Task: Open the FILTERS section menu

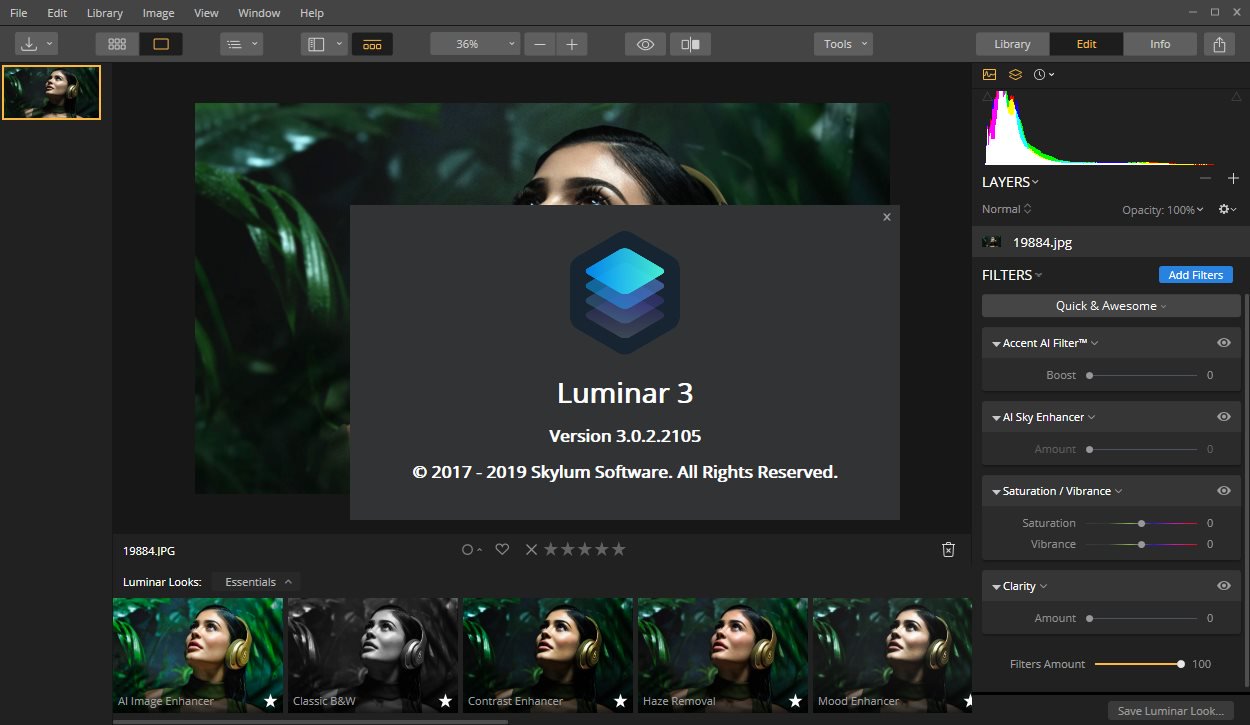Action: coord(1012,275)
